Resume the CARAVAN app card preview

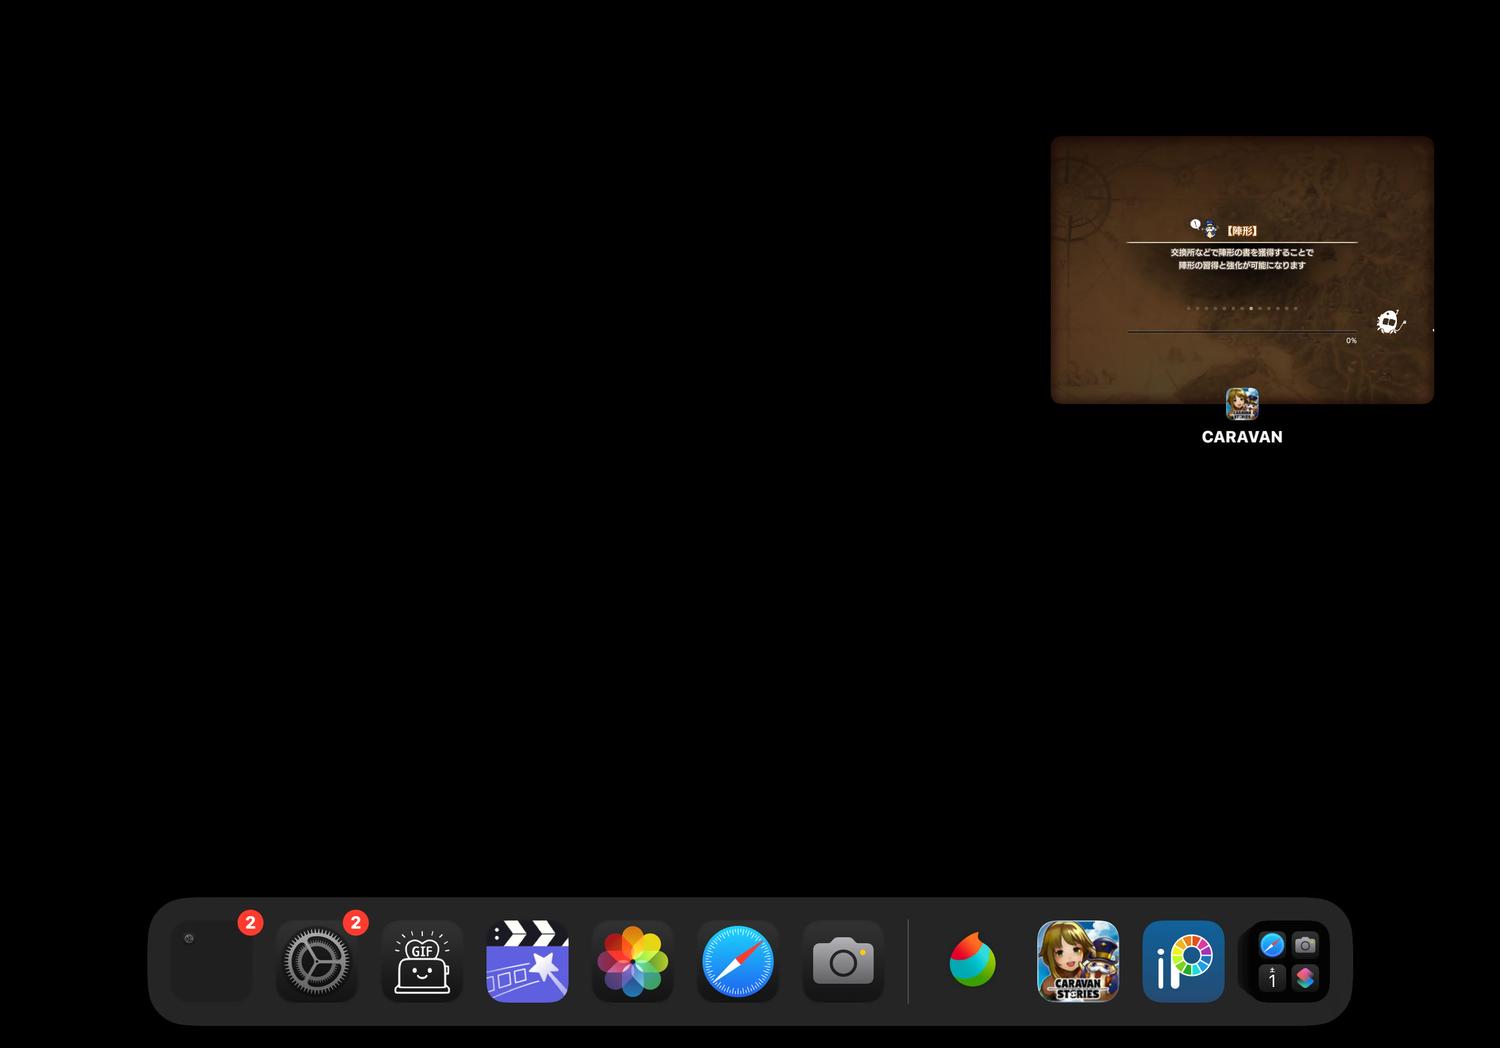[x=1241, y=270]
